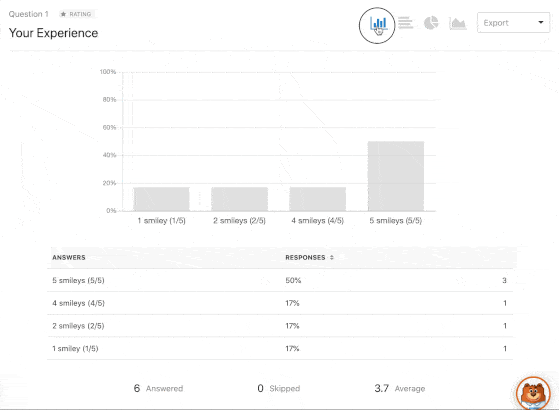Click the Responses column header
This screenshot has width=559, height=410.
tap(305, 257)
